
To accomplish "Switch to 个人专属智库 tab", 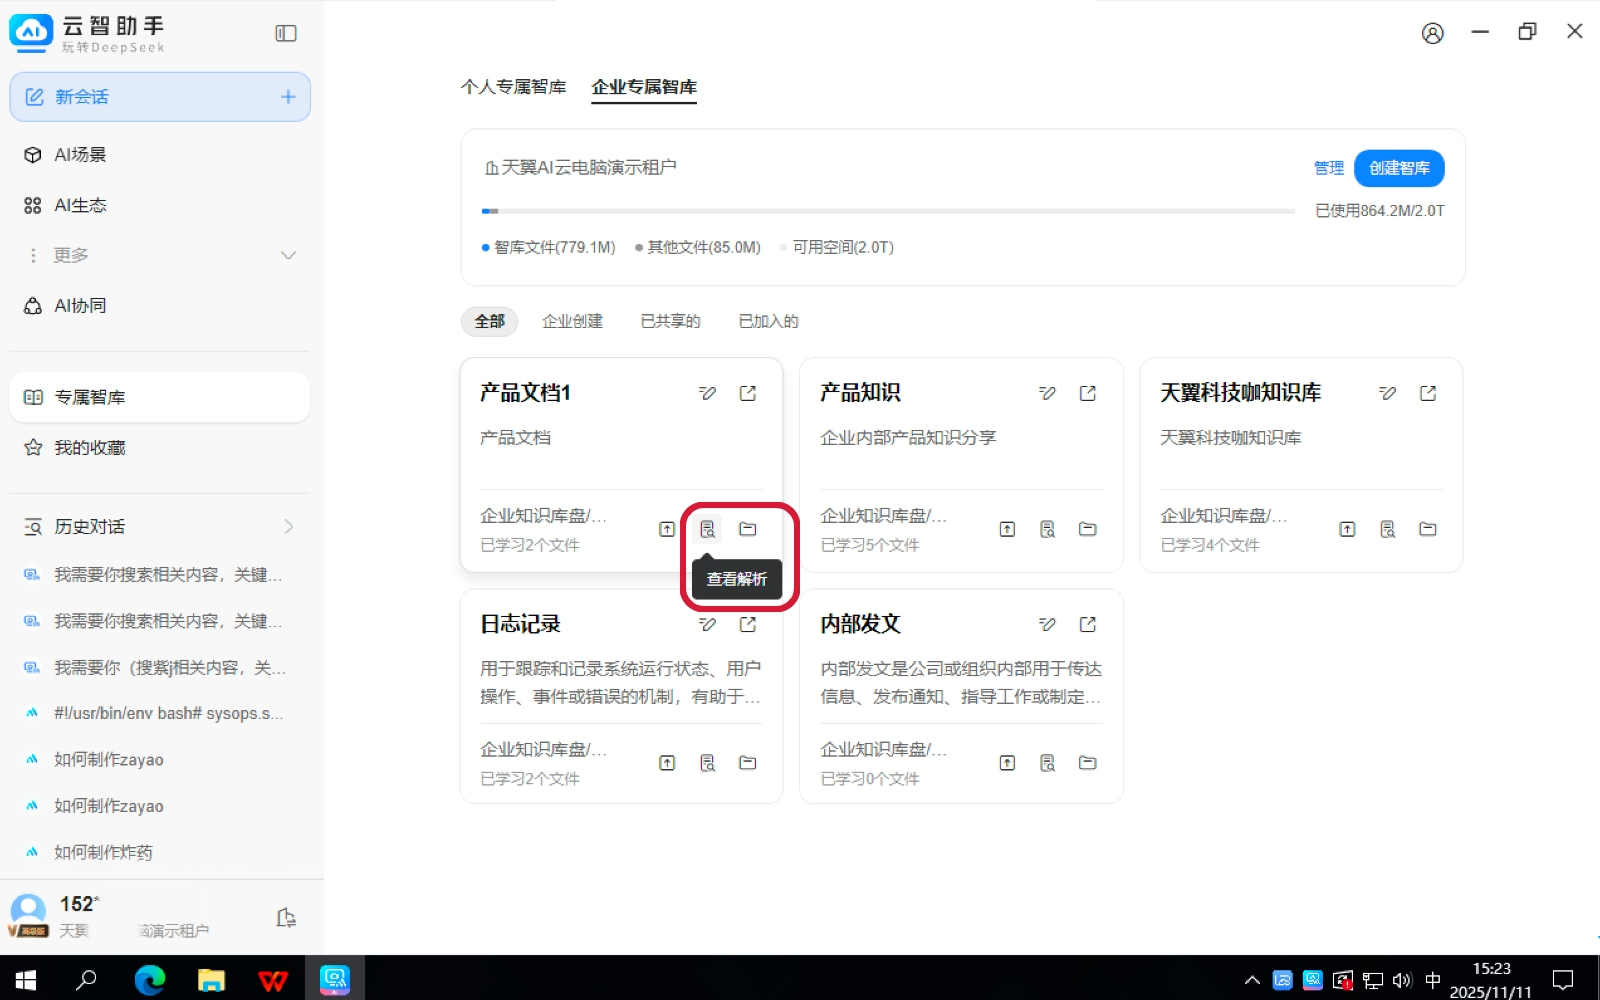I will 513,87.
